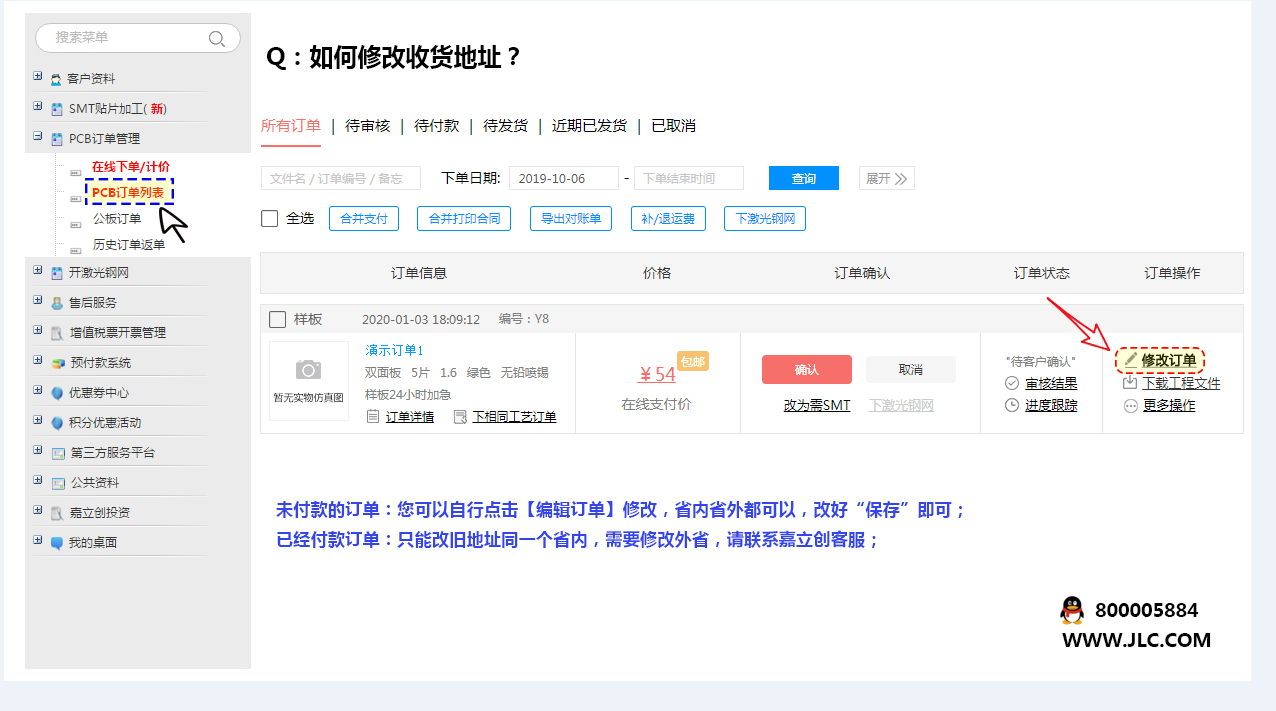
Task: Click the pencil icon beside 修改订单
Action: 1130,360
